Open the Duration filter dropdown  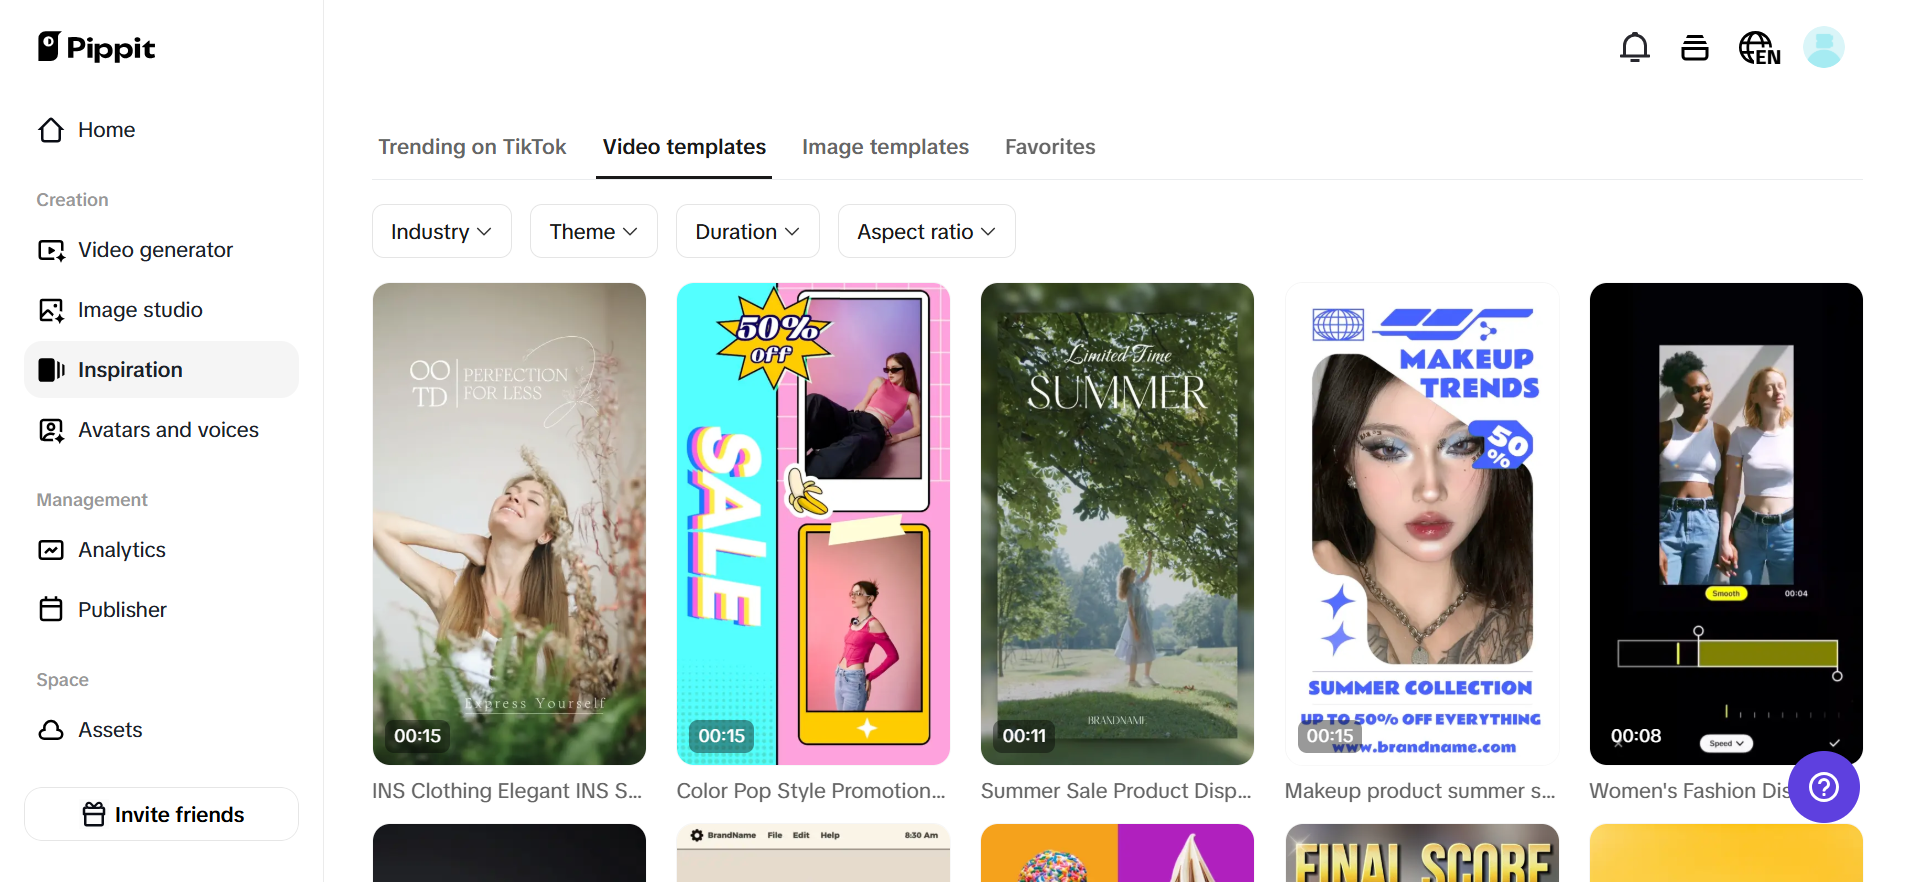click(x=748, y=231)
